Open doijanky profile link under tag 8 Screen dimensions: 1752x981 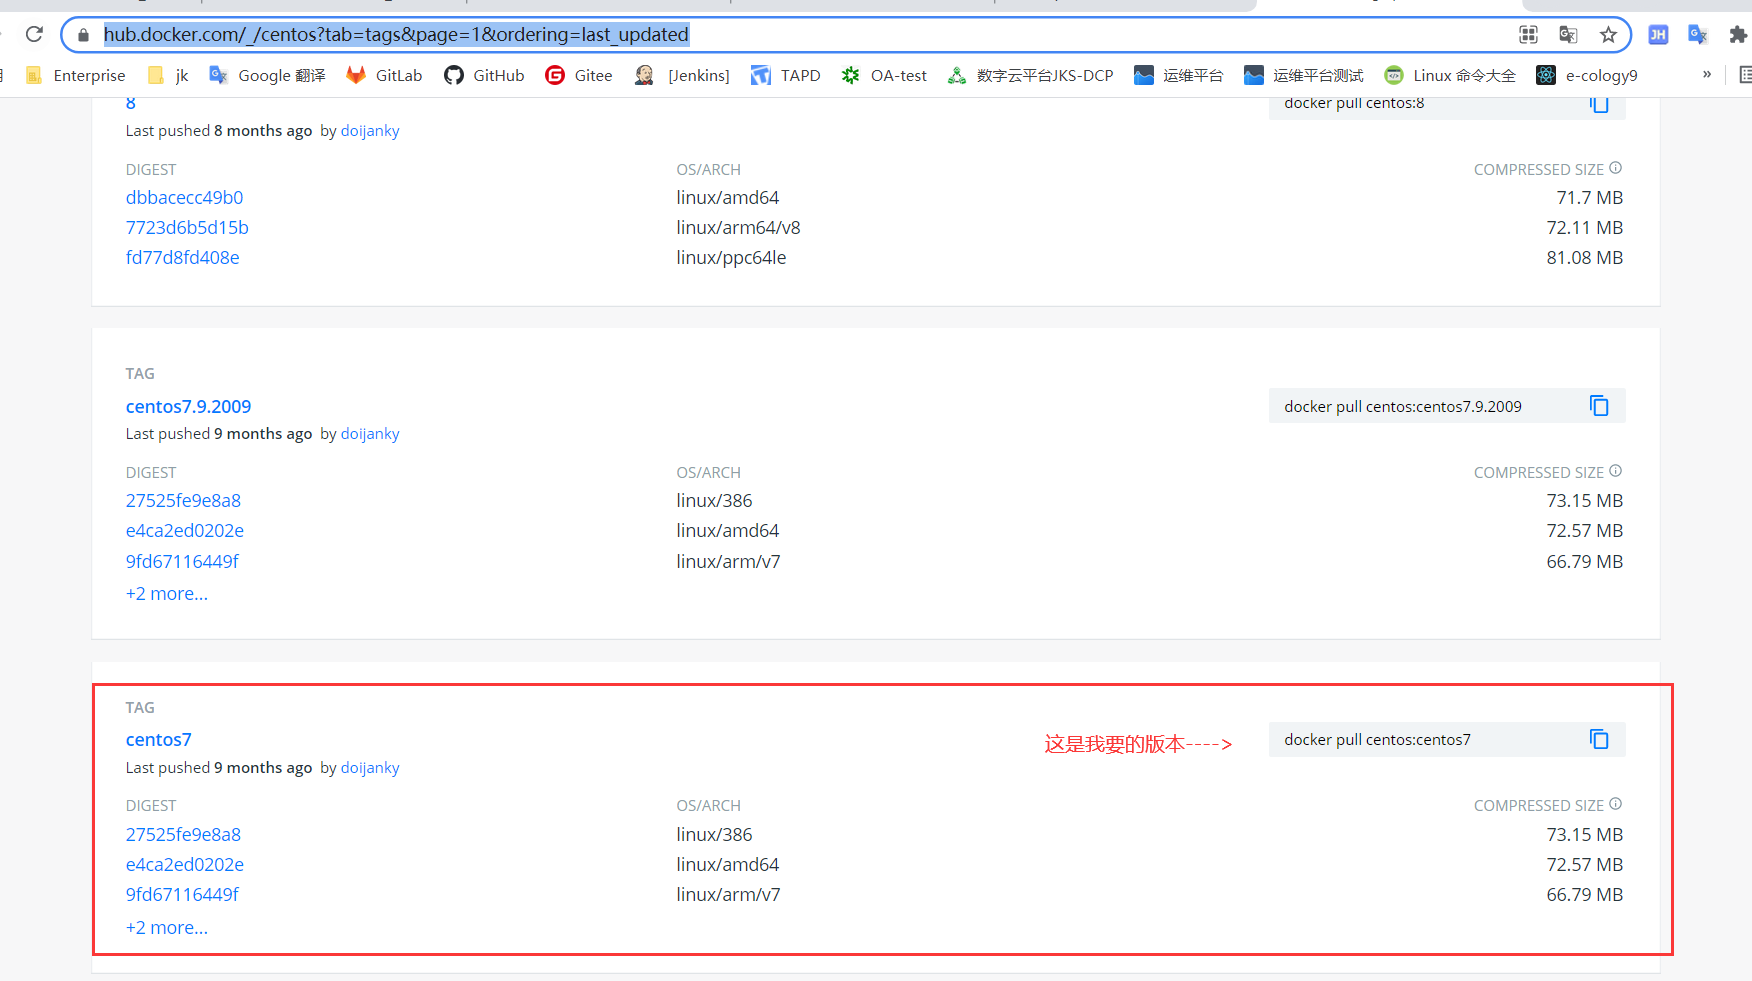pos(370,131)
